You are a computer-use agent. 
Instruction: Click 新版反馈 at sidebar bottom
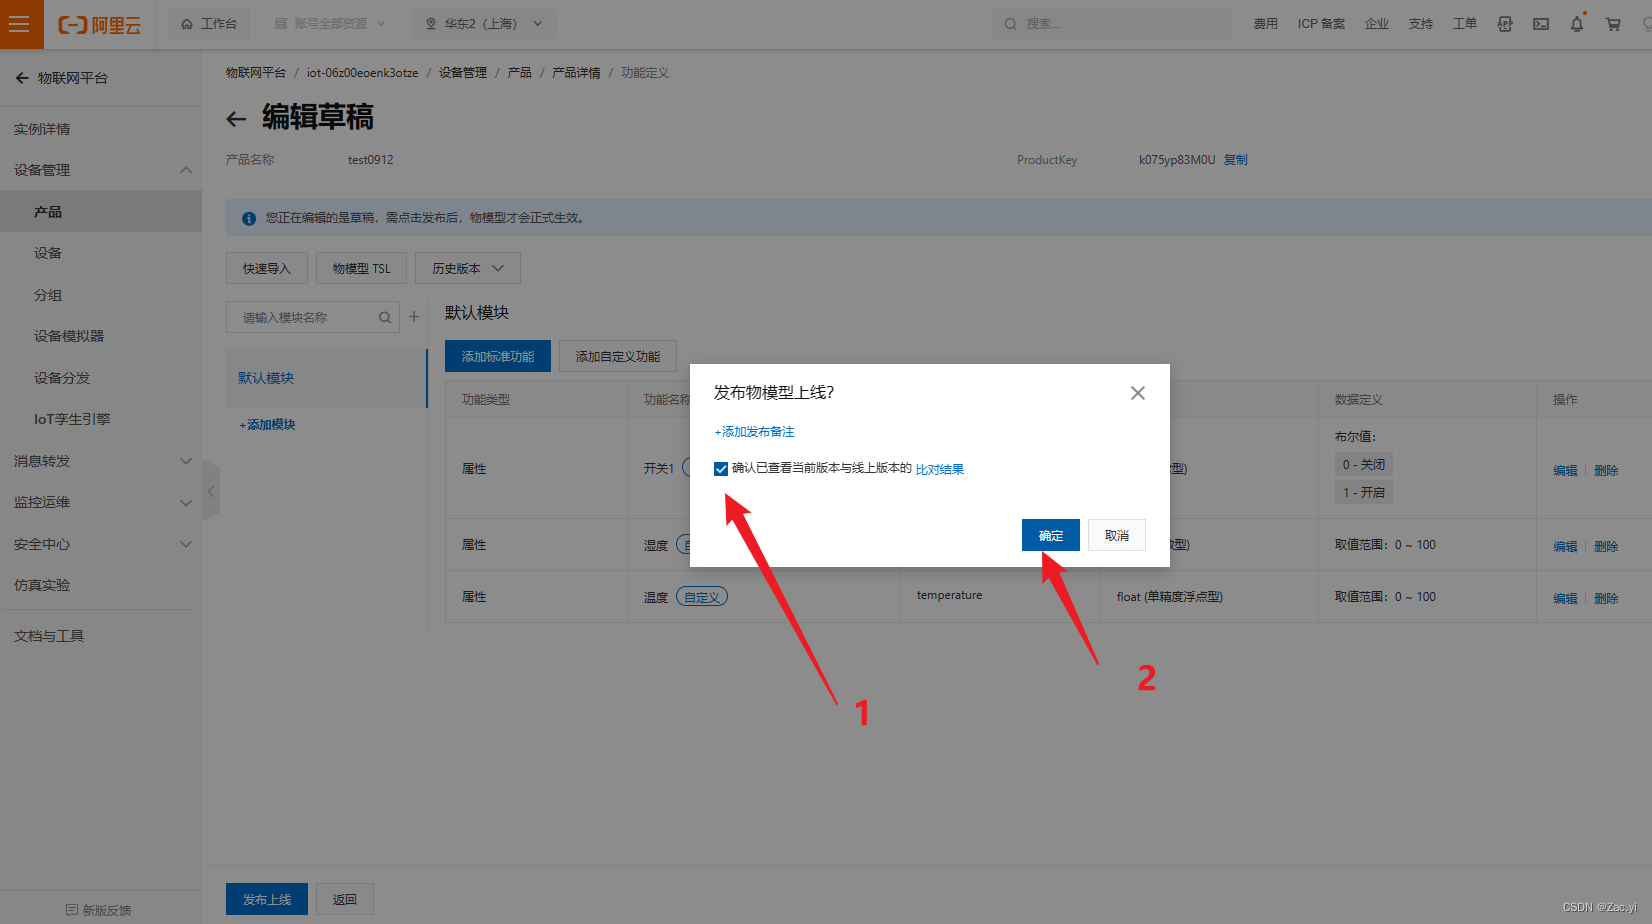pos(99,910)
